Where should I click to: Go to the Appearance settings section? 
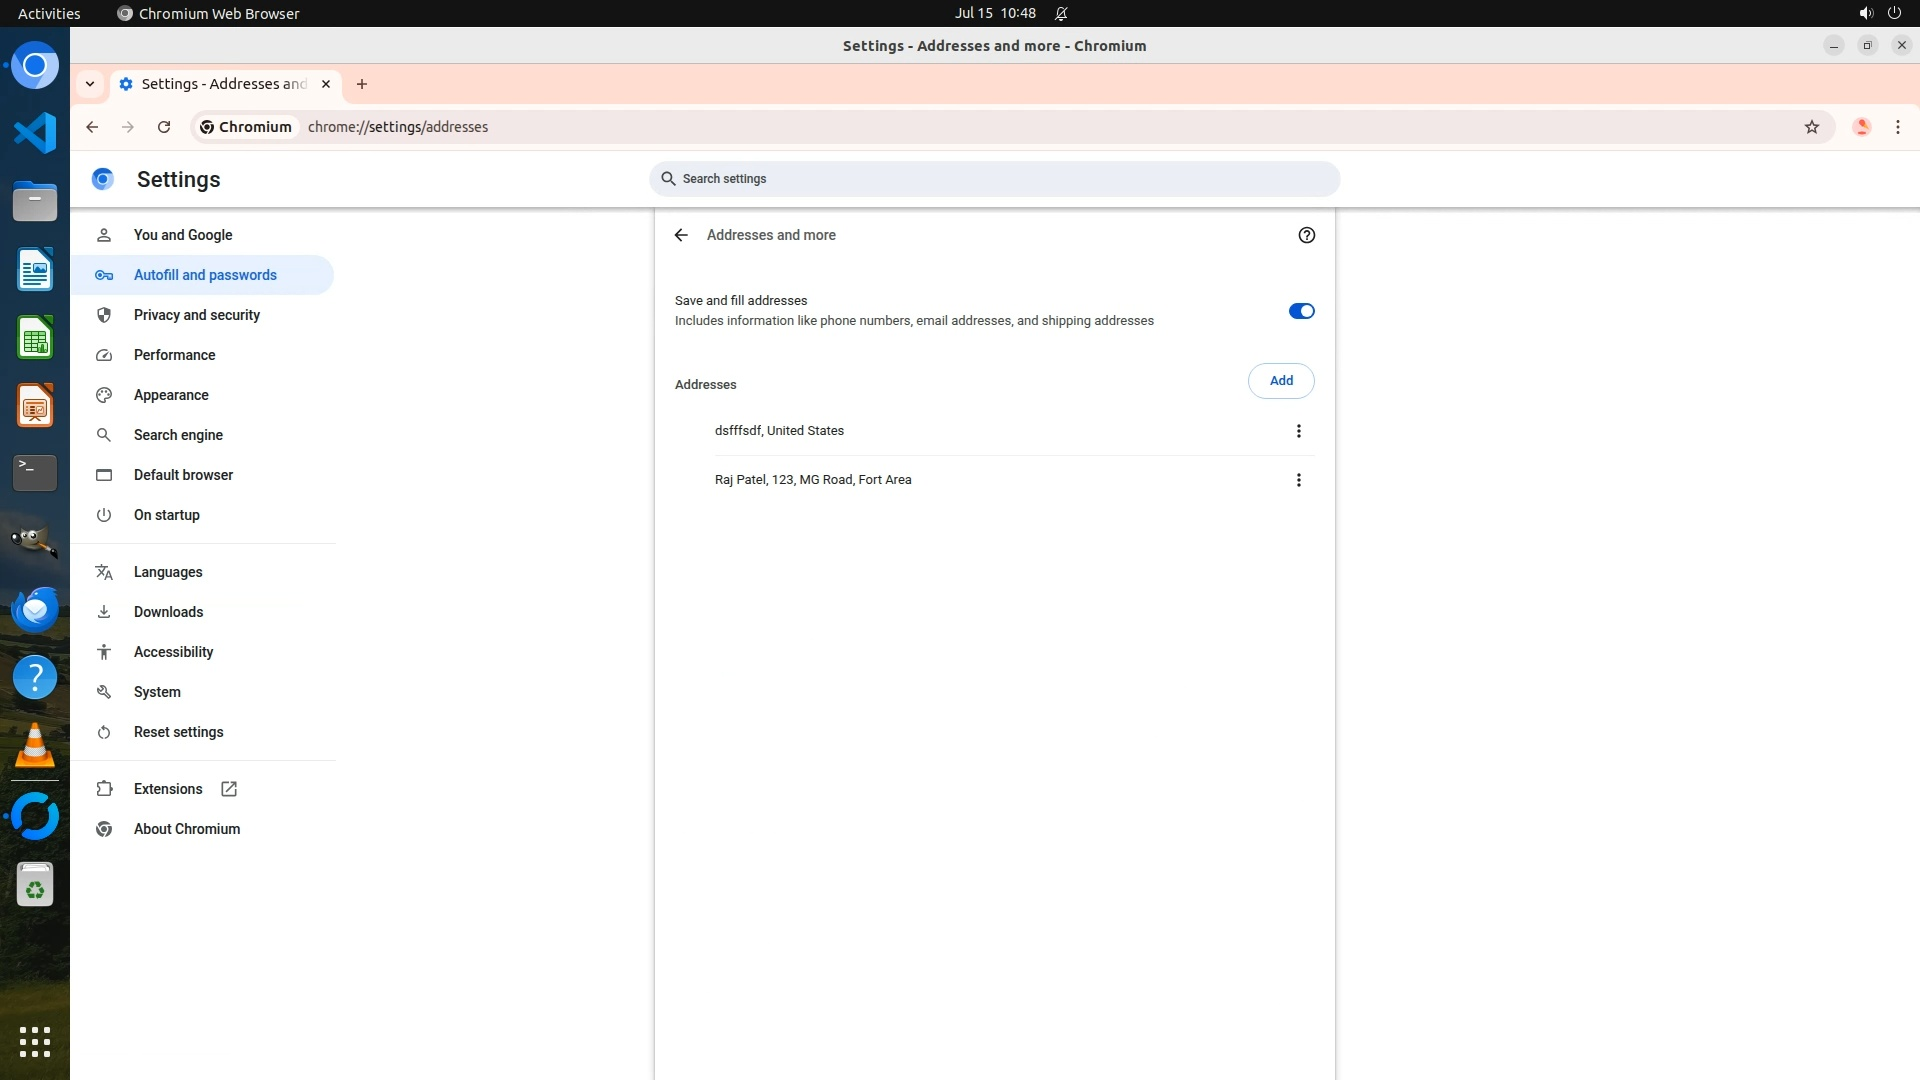click(x=171, y=395)
